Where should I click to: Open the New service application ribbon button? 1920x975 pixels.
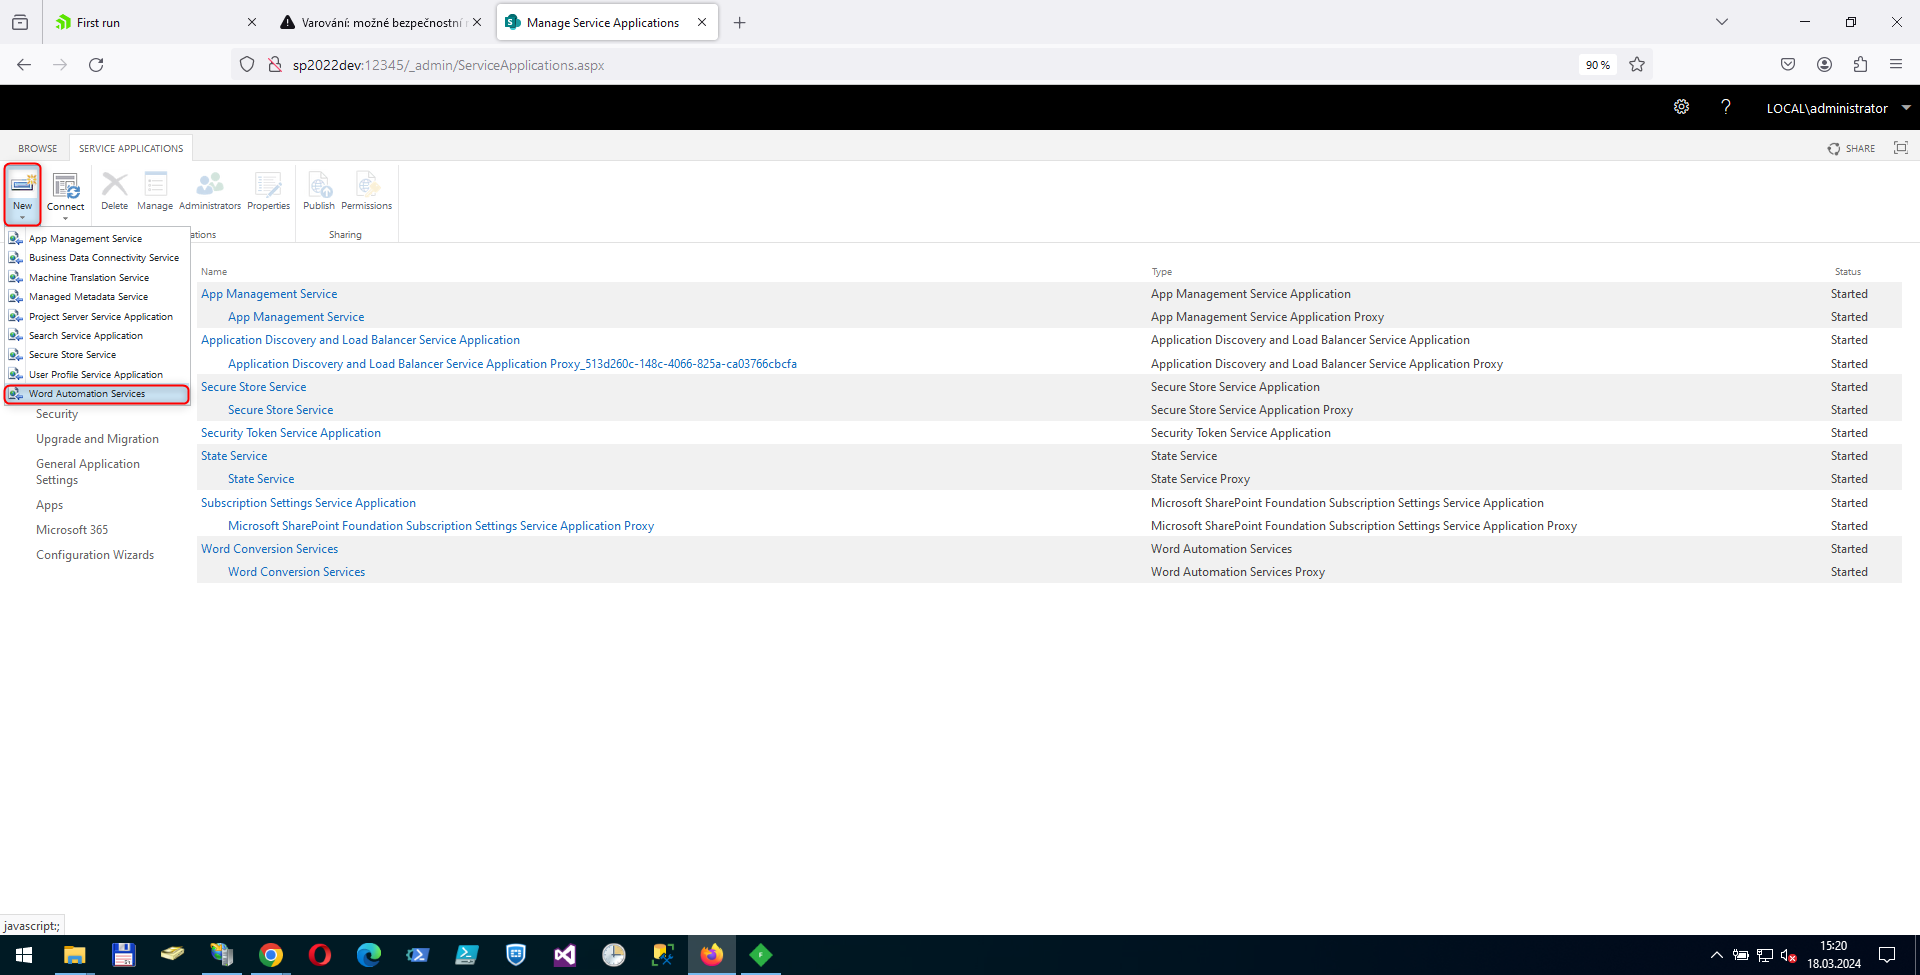(x=22, y=194)
